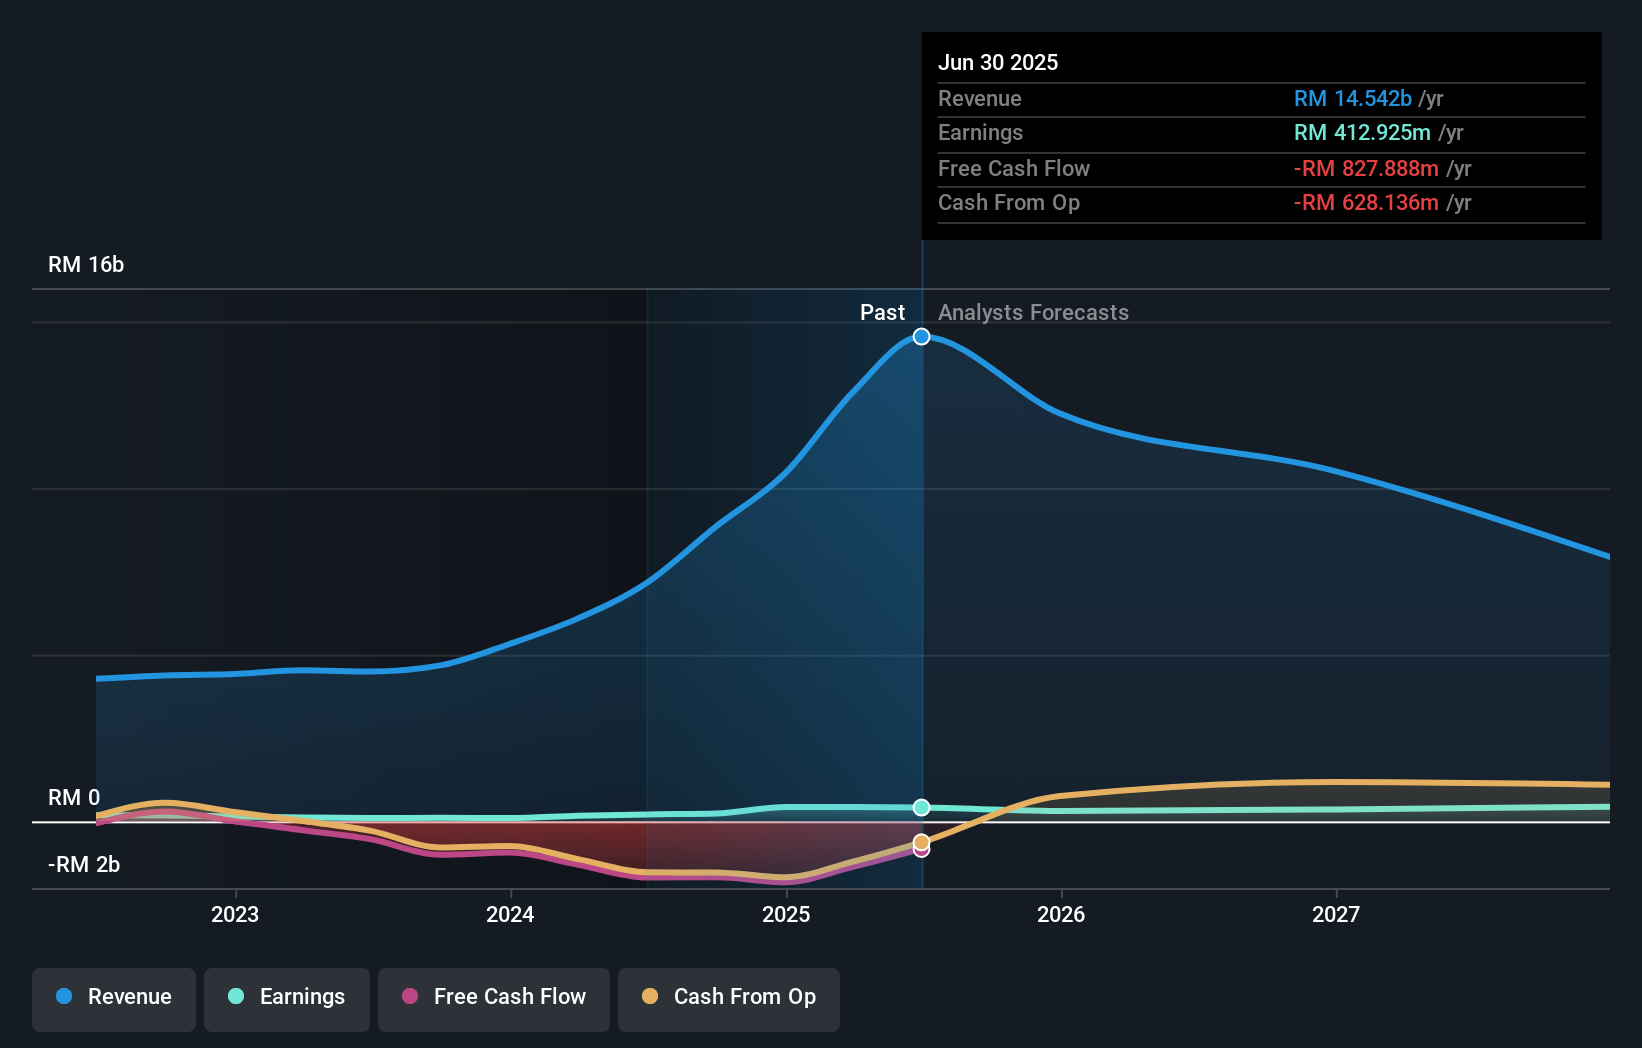Viewport: 1642px width, 1048px height.
Task: Expand the Jun 30 2025 tooltip details
Action: coord(998,62)
